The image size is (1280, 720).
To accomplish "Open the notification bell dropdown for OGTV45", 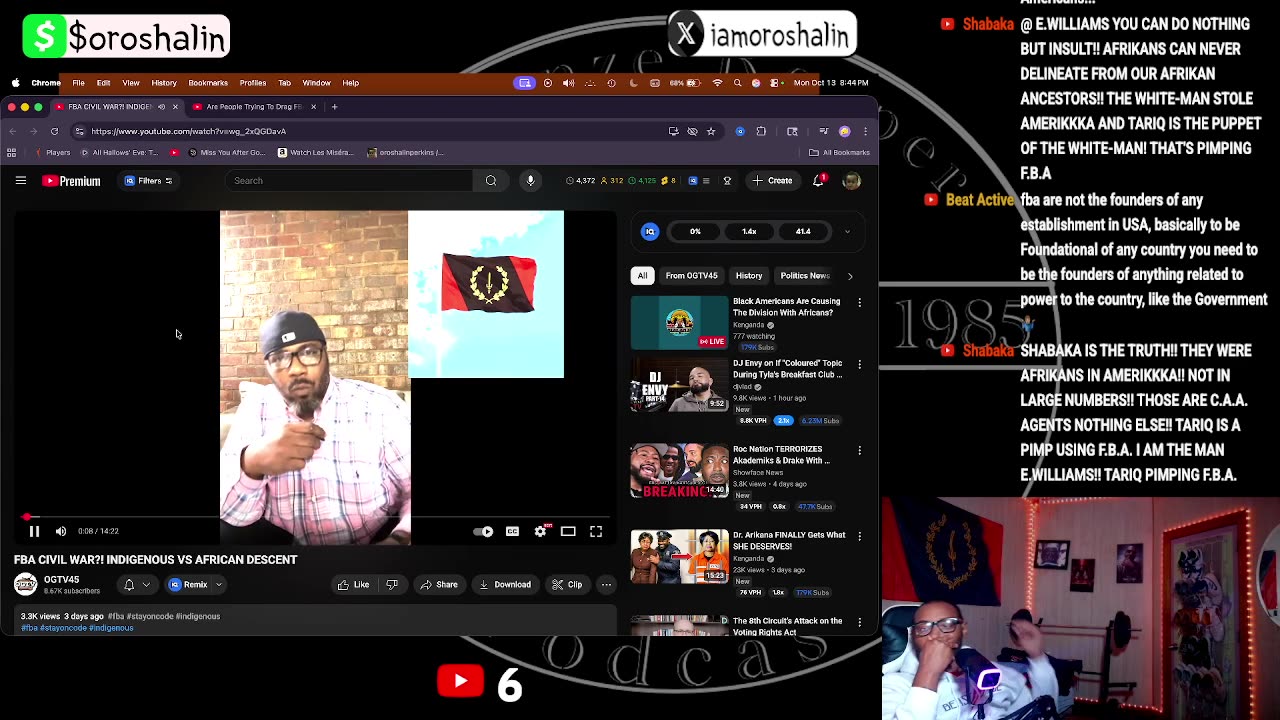I will [136, 585].
